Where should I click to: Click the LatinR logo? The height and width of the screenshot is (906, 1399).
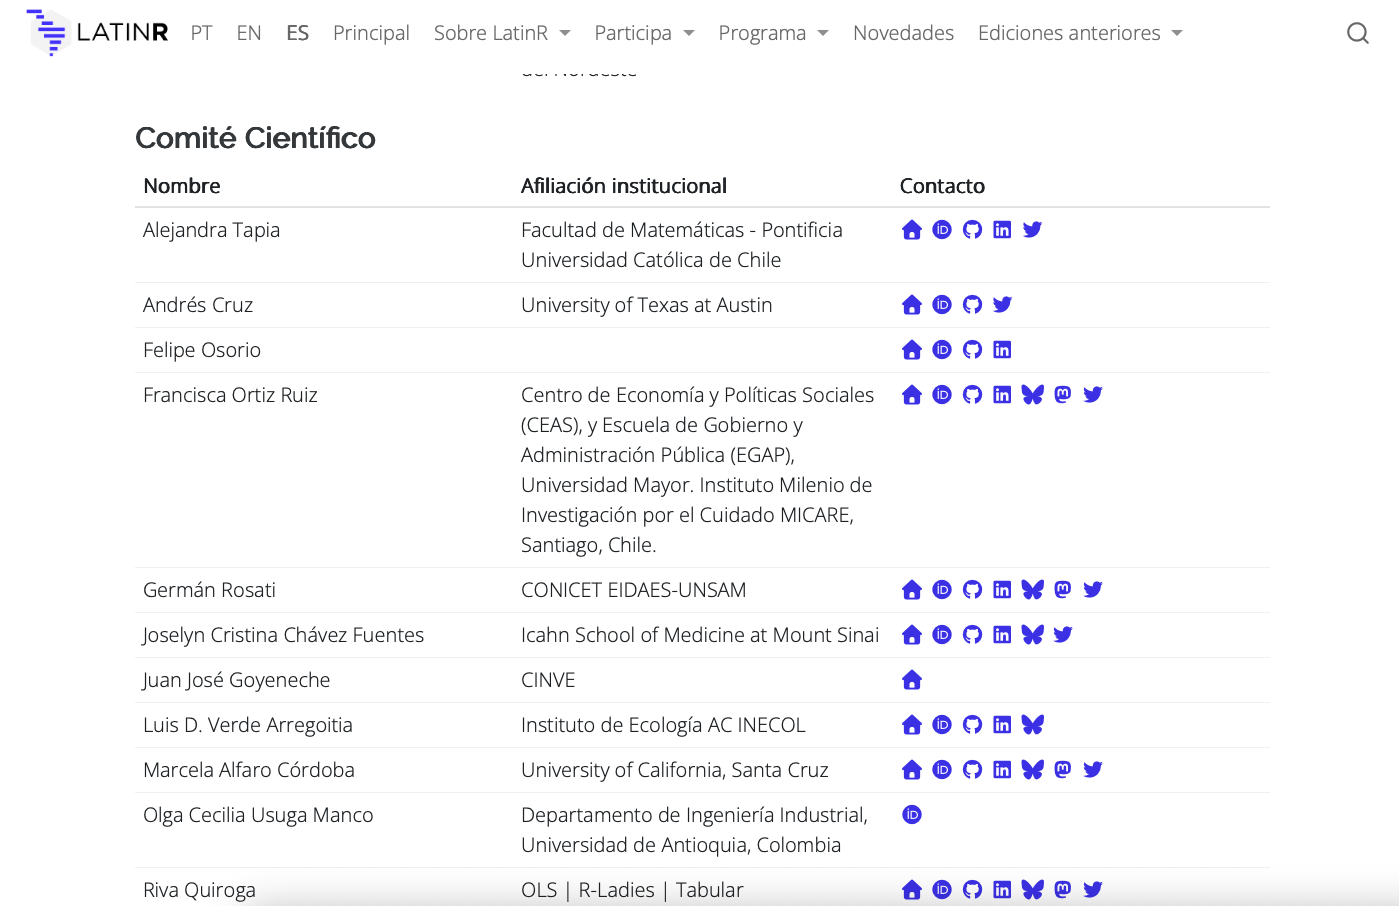98,32
